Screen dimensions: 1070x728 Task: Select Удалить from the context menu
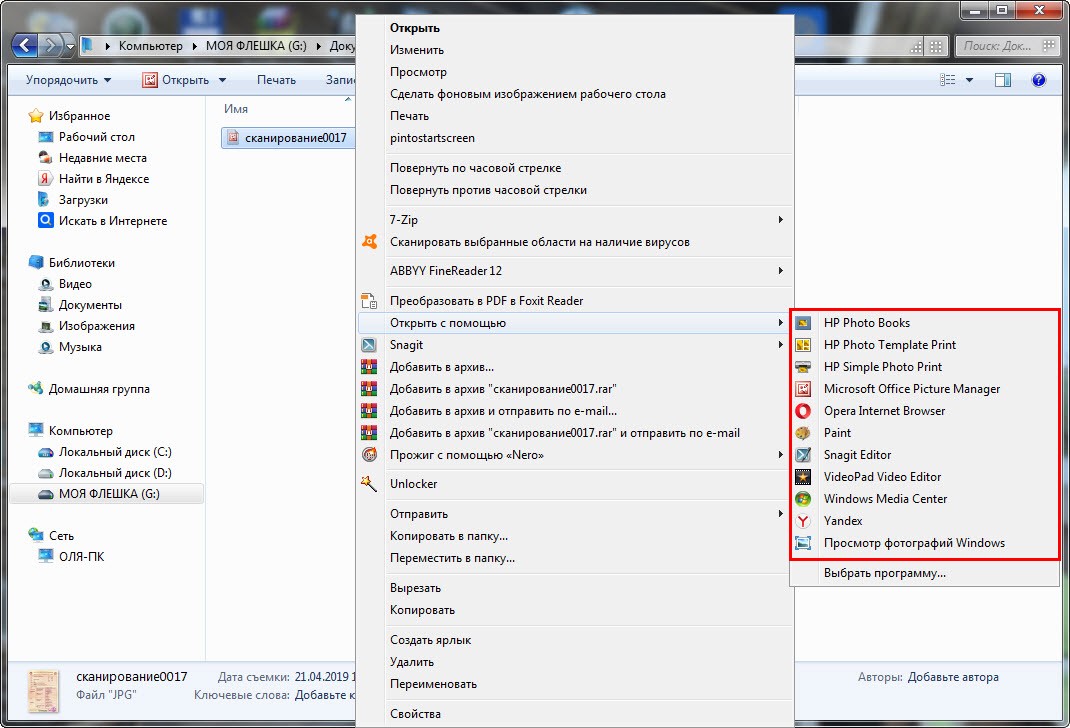(x=411, y=662)
